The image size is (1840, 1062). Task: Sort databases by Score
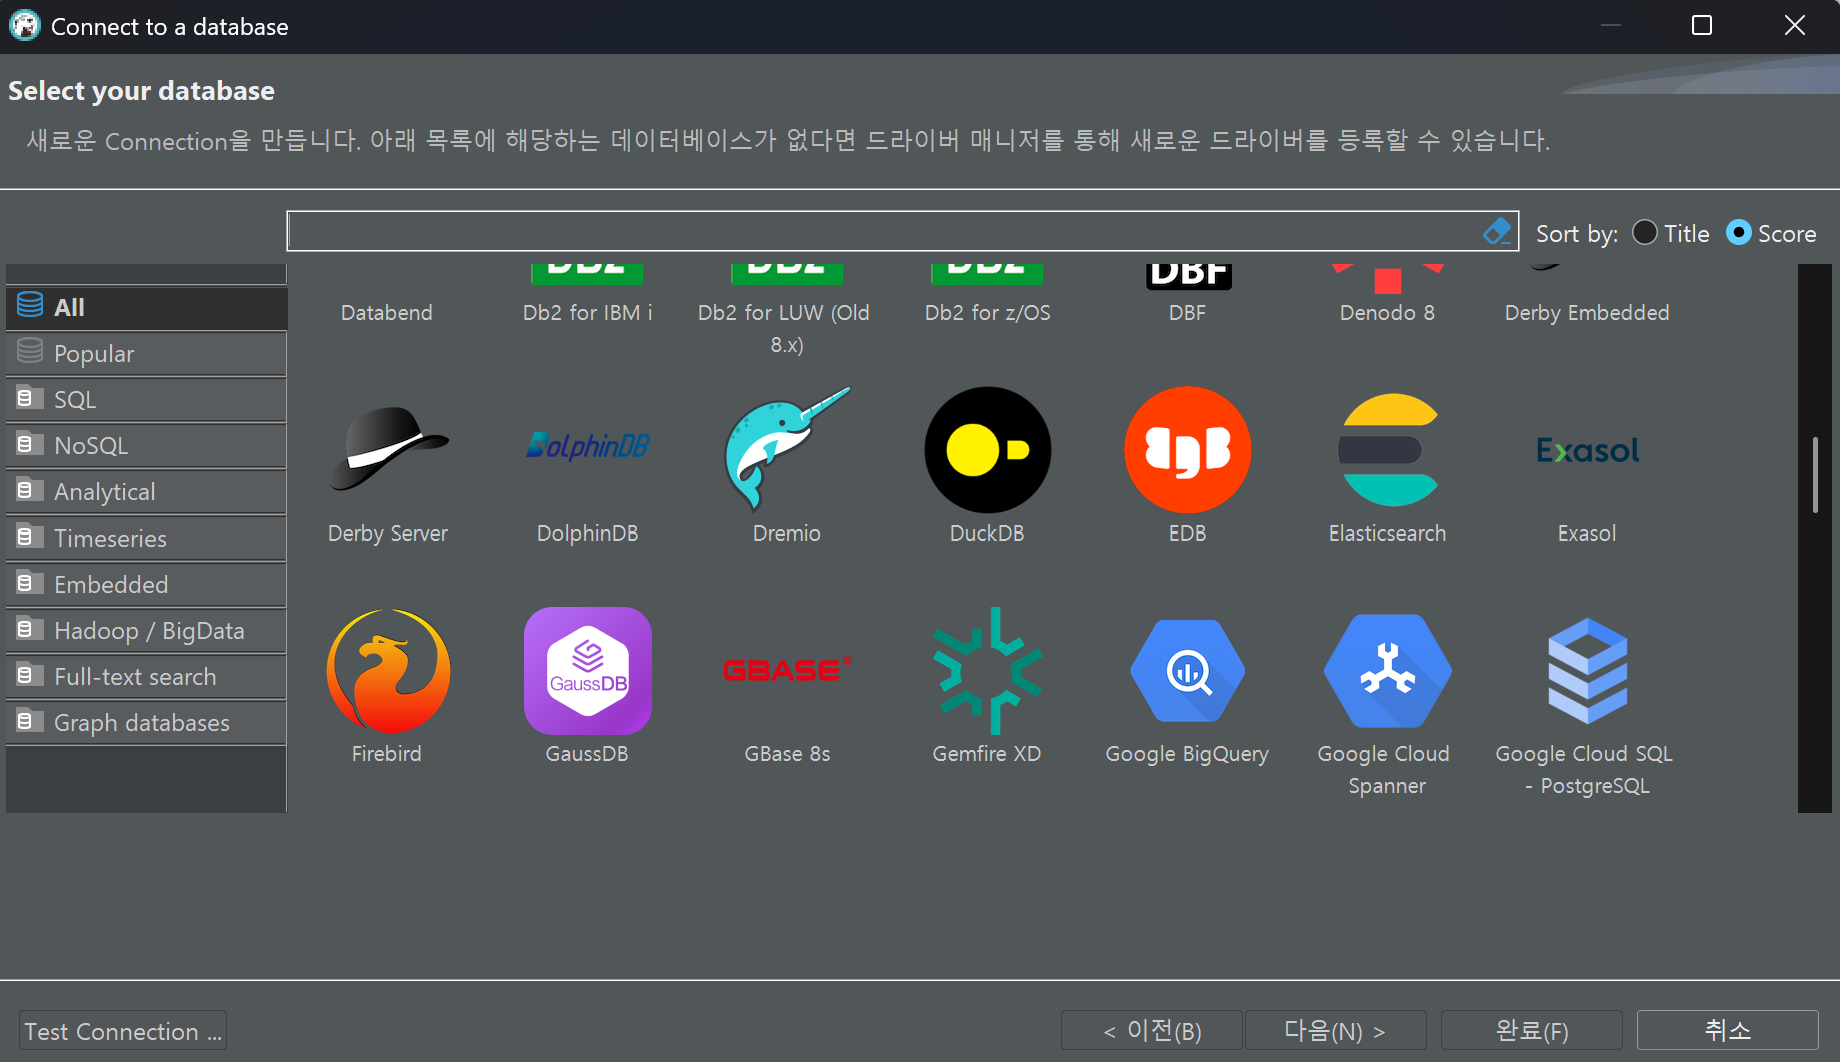pyautogui.click(x=1771, y=233)
